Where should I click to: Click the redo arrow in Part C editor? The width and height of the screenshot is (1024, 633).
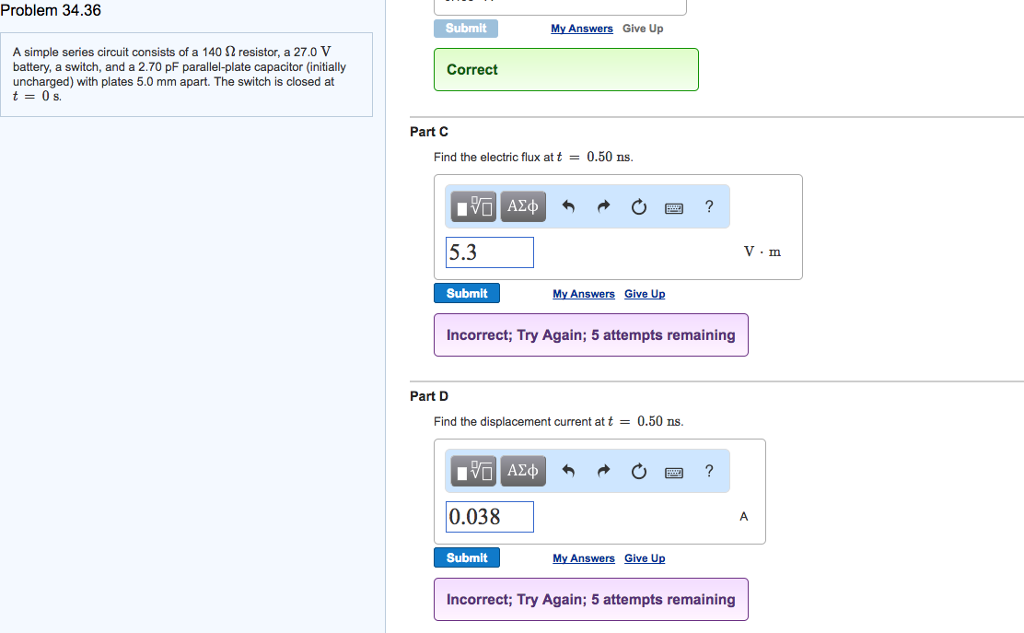603,206
